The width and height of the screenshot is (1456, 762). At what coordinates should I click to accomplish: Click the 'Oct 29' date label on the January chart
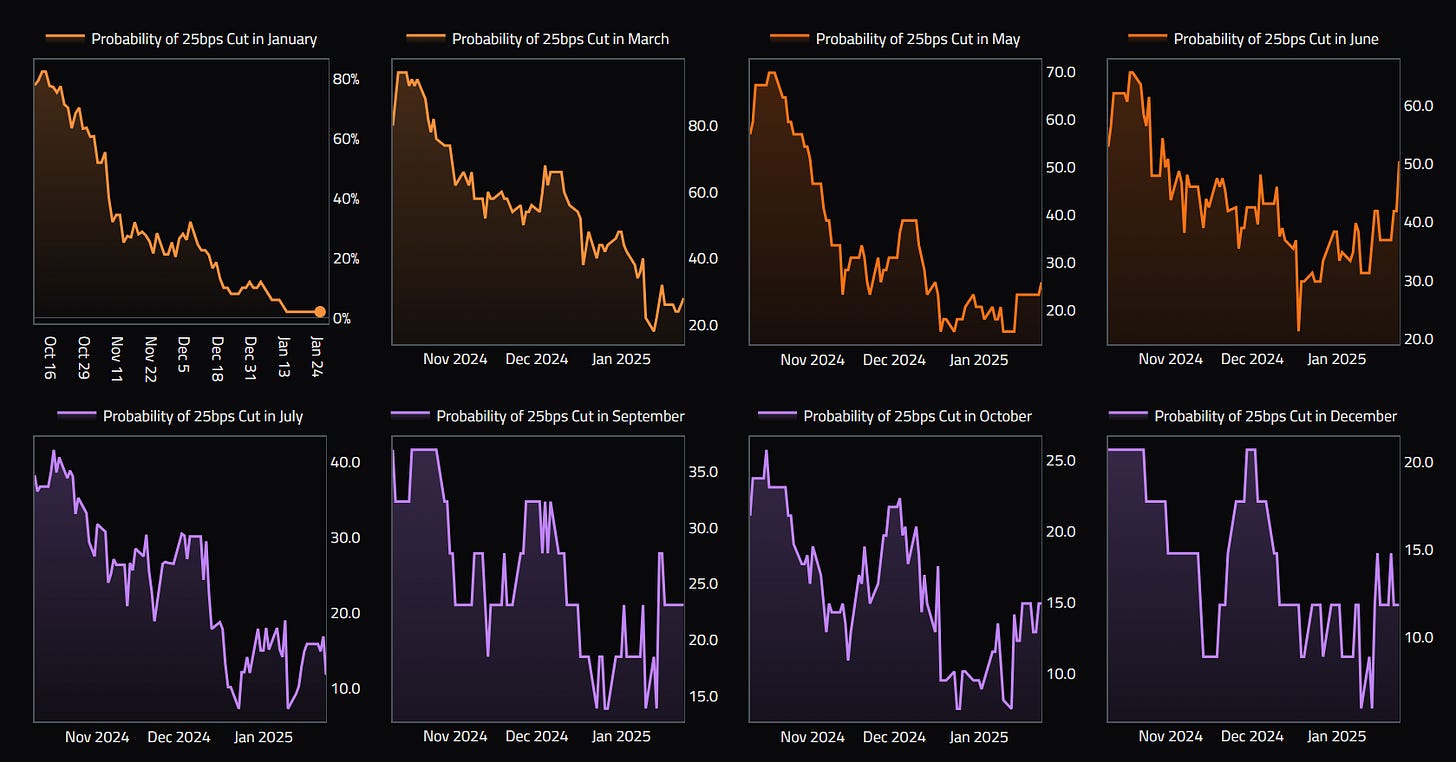point(83,358)
